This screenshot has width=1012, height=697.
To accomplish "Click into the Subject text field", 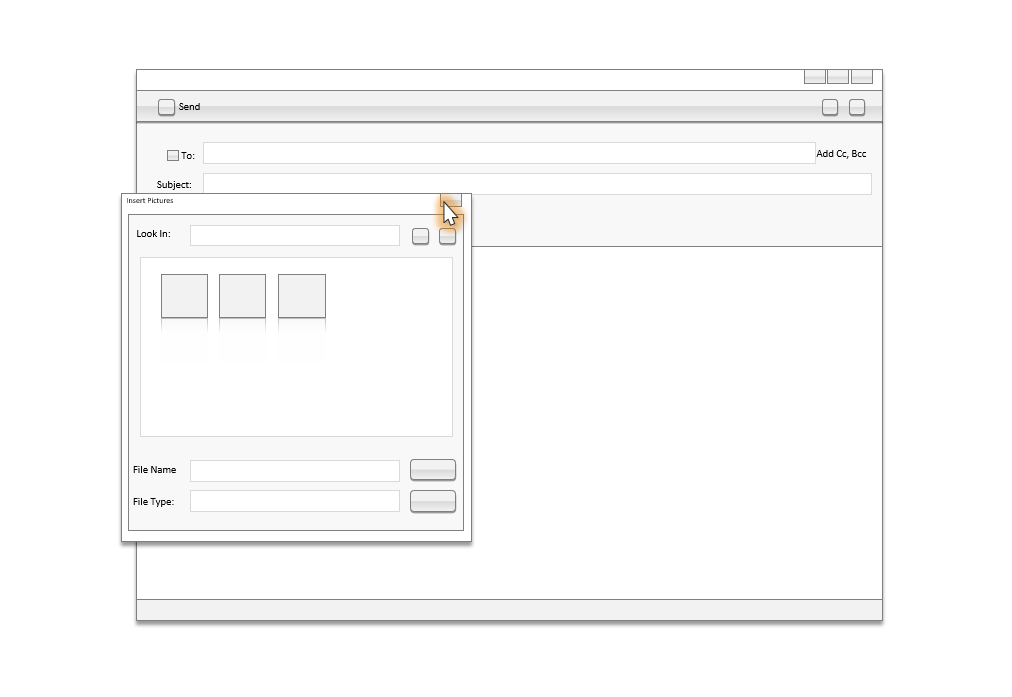I will pos(537,184).
